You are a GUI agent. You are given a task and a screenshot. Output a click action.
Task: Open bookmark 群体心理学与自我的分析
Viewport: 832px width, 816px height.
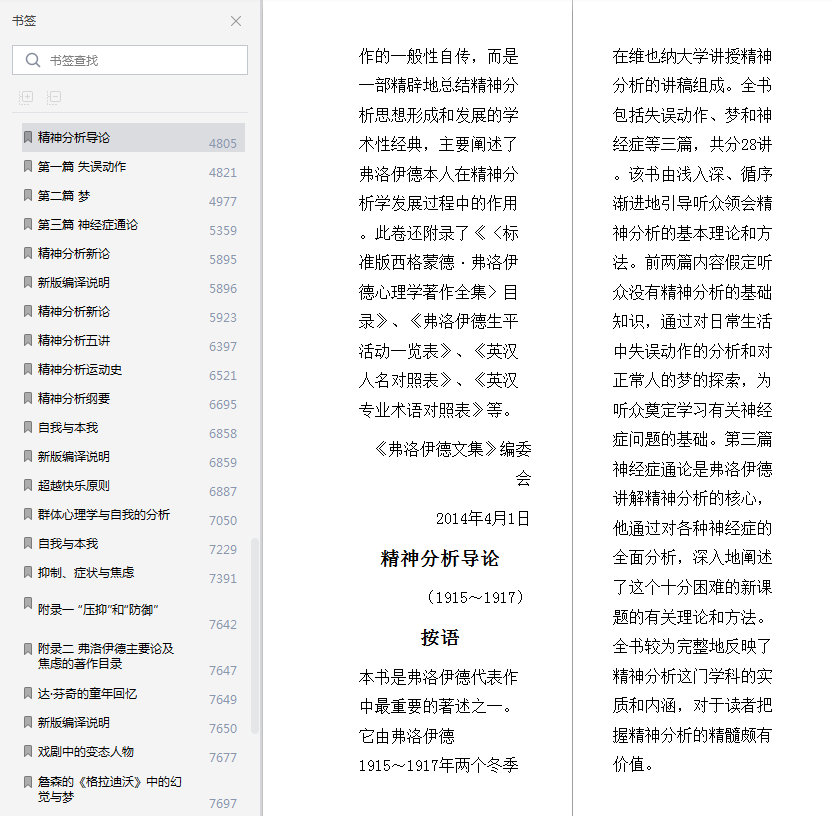coord(133,515)
